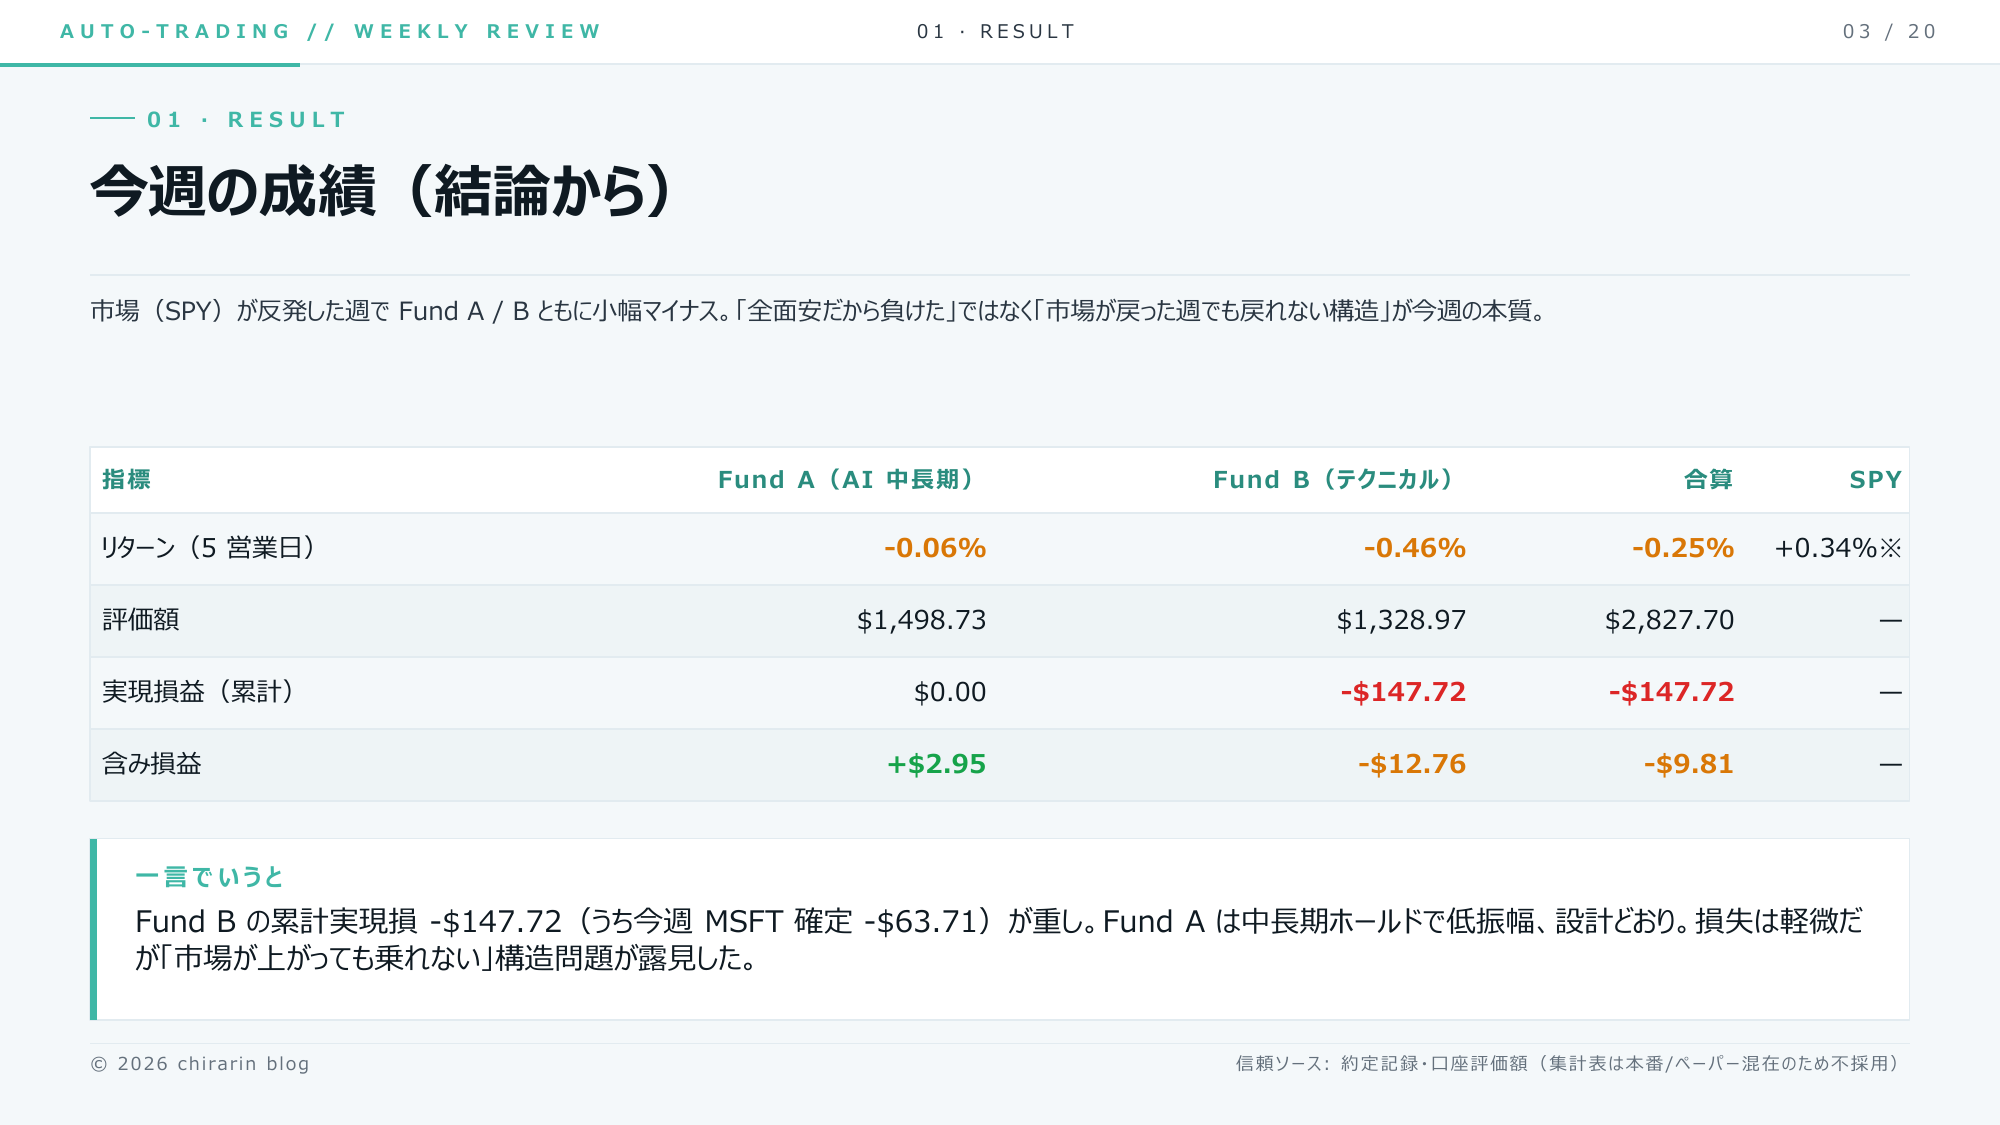Click the Fund B unrealized loss -$12.76
This screenshot has width=2000, height=1125.
click(1412, 764)
